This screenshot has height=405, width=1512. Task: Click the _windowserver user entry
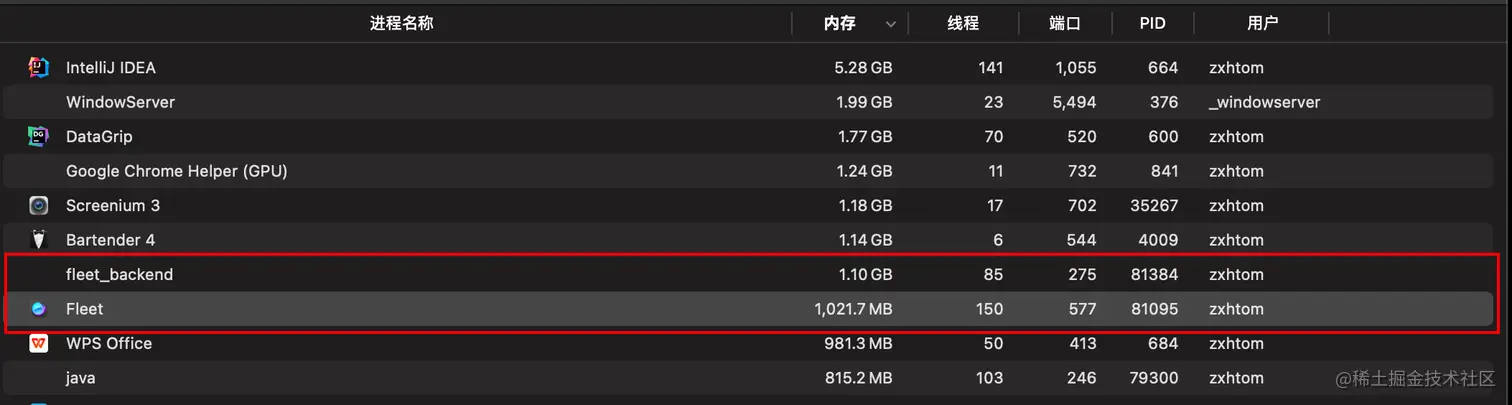1264,102
